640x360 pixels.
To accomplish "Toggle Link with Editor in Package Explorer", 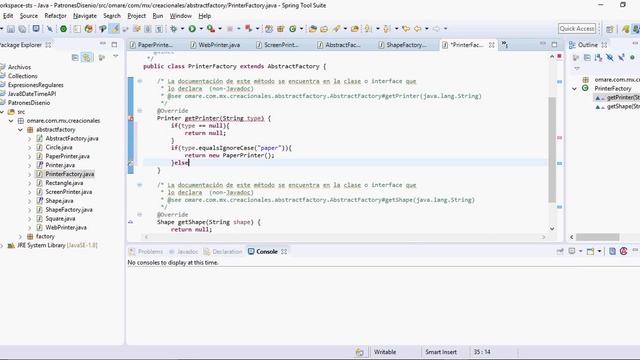I will pyautogui.click(x=87, y=58).
